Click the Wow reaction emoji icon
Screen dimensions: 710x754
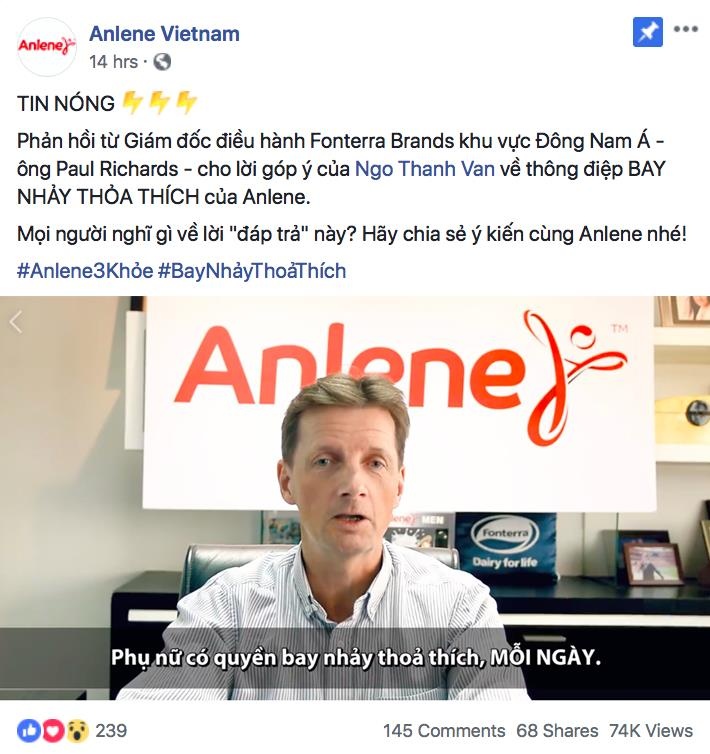tap(77, 731)
